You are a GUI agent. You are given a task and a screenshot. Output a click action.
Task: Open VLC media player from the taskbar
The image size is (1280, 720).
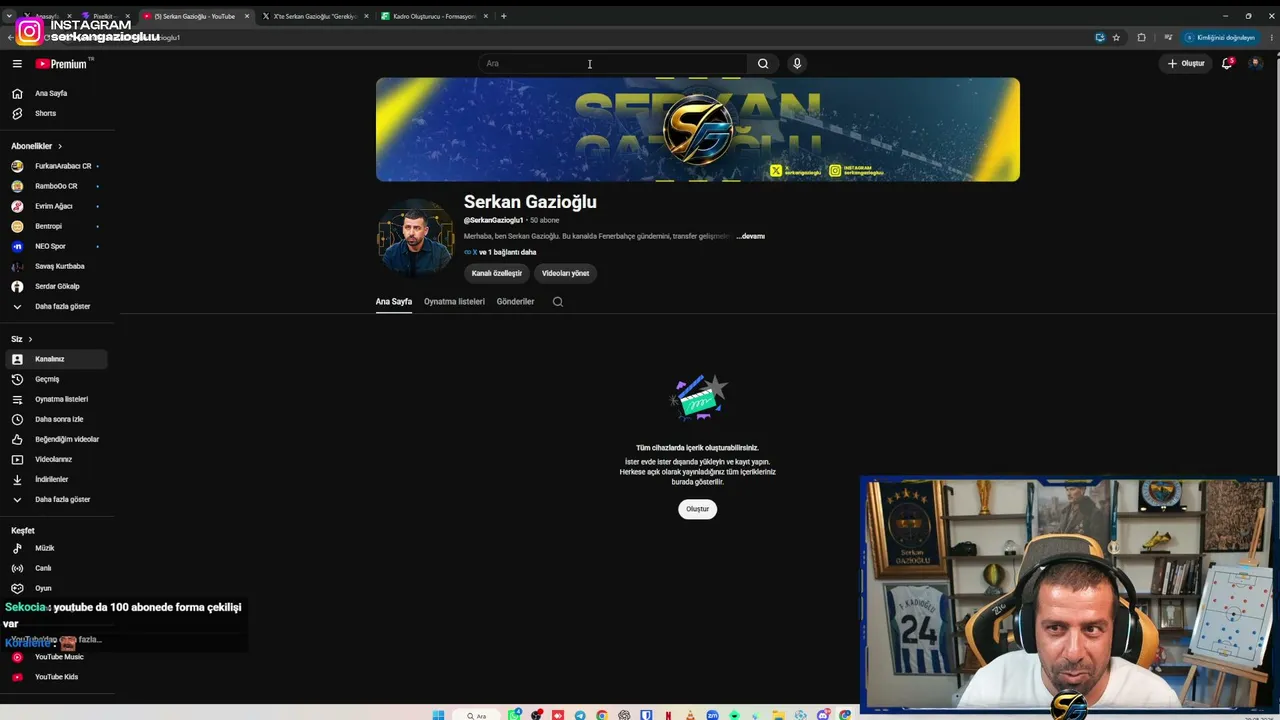tap(690, 715)
